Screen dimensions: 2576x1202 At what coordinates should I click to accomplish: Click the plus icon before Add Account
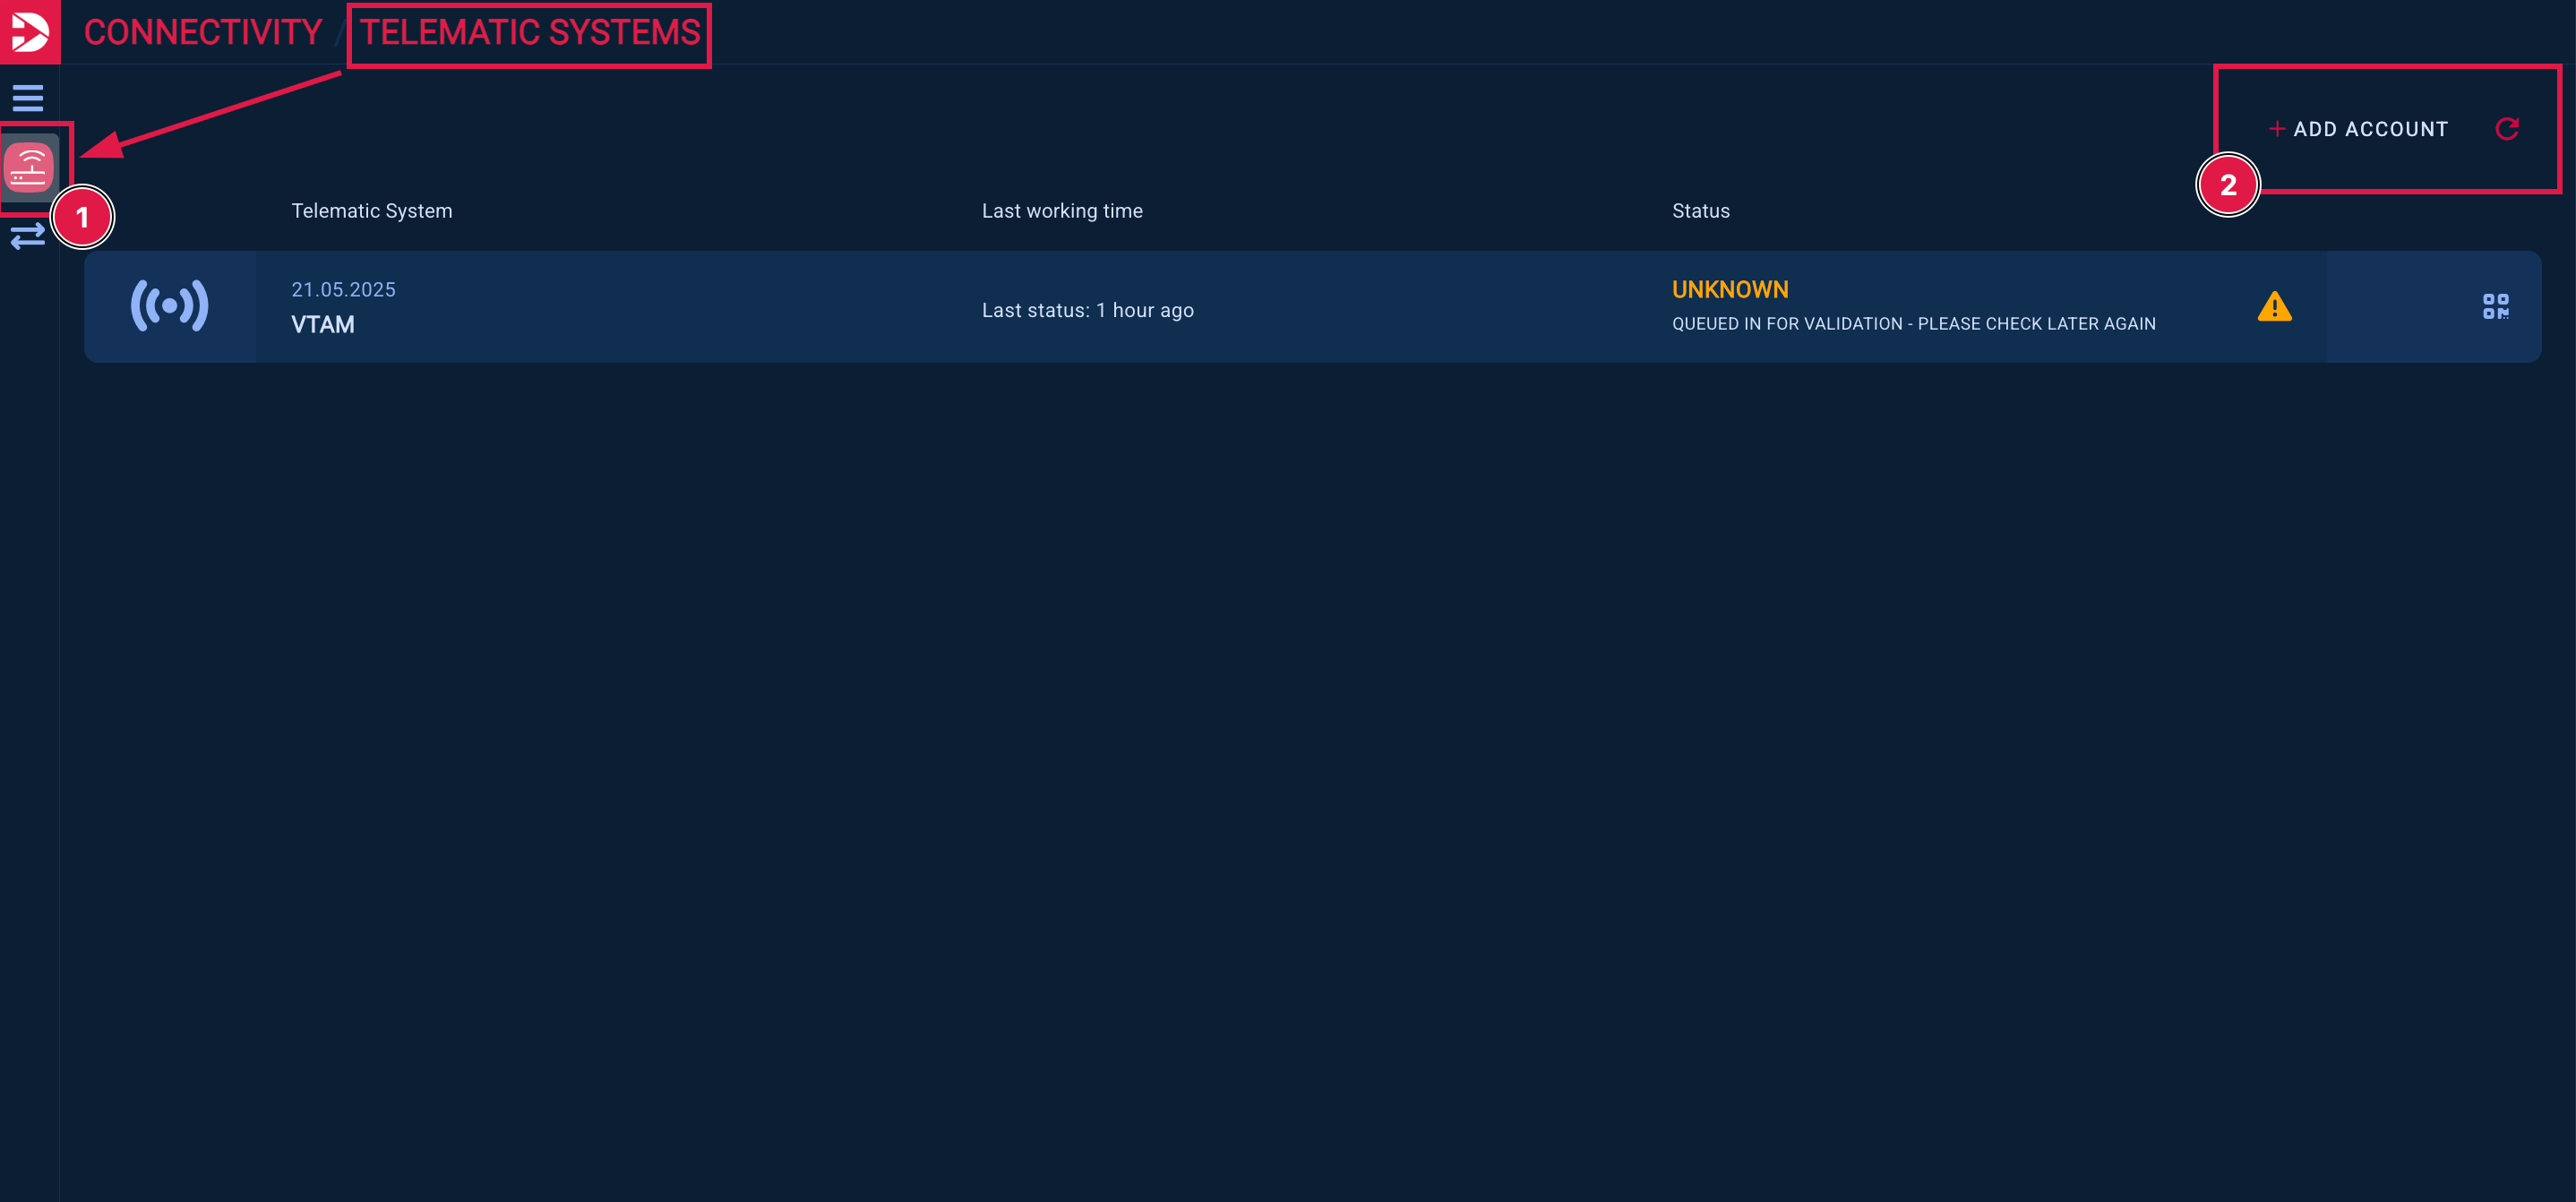point(2277,129)
